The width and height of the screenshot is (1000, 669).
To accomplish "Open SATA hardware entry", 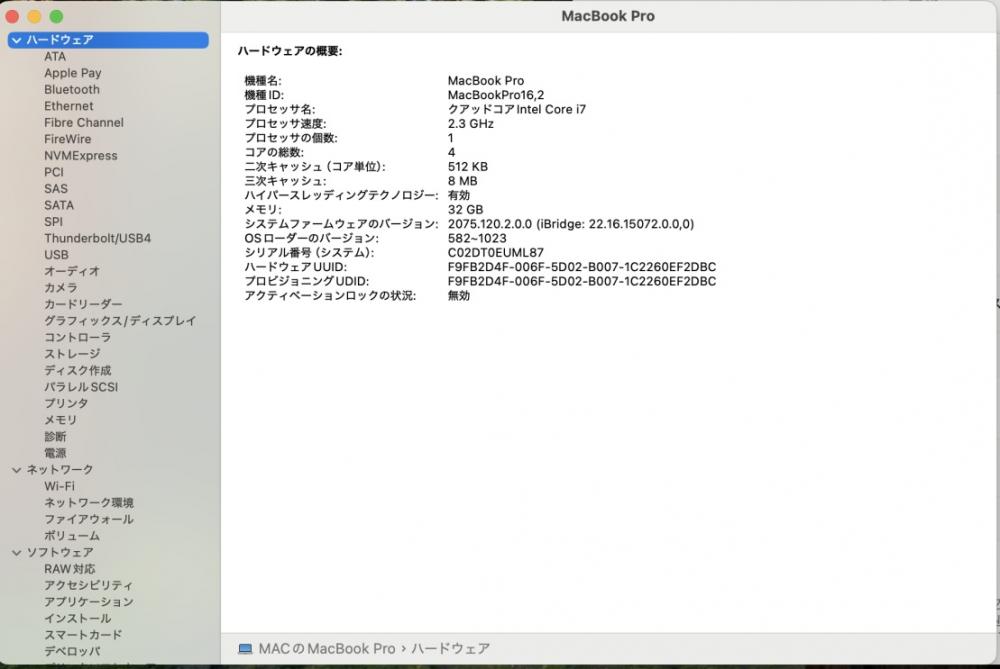I will tap(59, 206).
